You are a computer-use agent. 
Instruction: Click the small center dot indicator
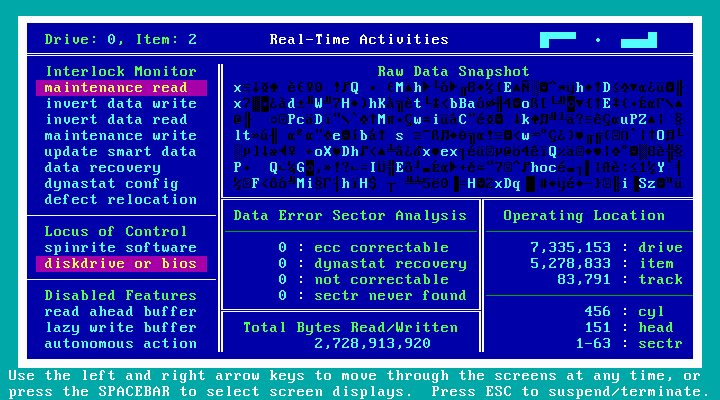tap(598, 40)
